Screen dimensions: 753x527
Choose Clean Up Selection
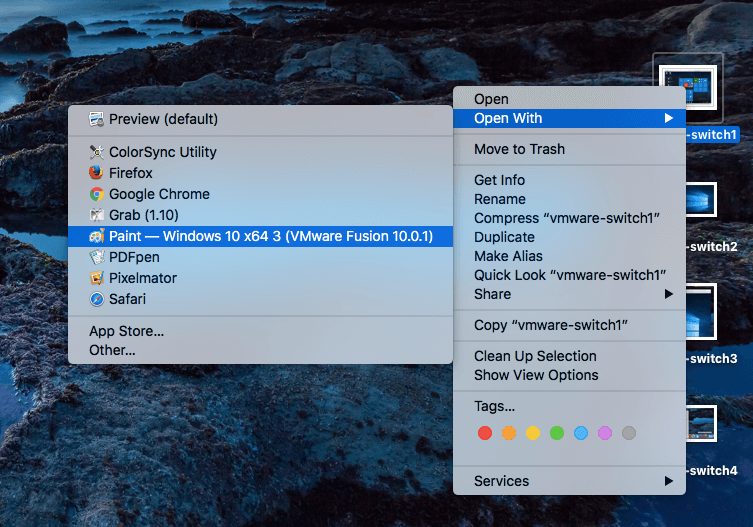point(569,356)
